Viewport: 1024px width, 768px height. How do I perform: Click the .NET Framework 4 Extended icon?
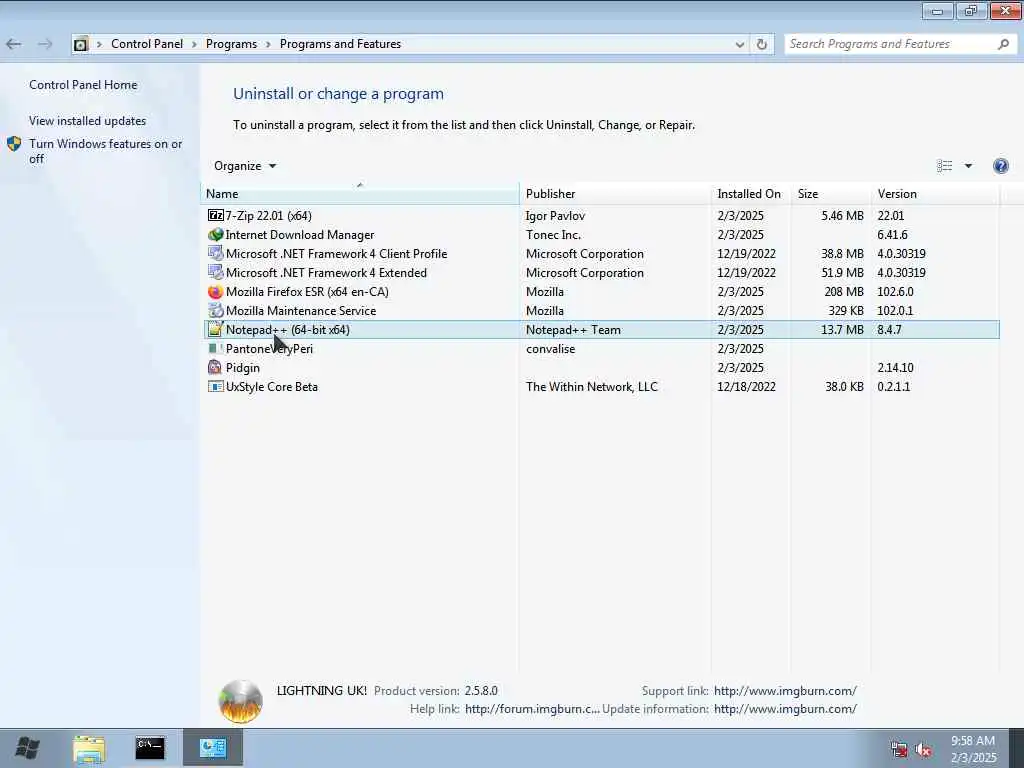[x=216, y=272]
